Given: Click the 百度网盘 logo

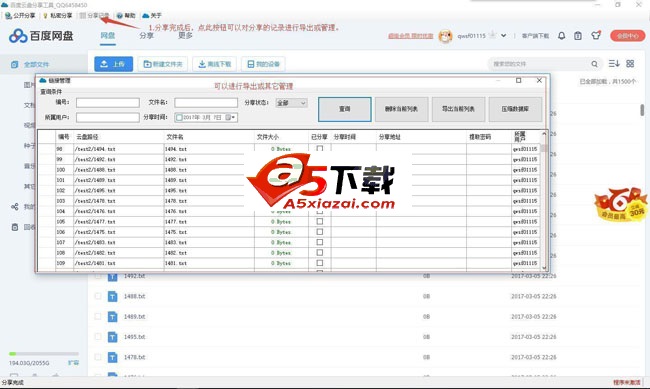Looking at the screenshot, I should click(41, 36).
